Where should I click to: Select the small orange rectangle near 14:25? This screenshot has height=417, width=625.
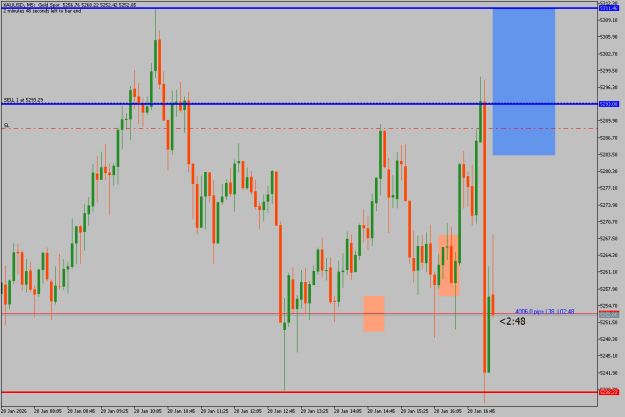click(x=374, y=314)
